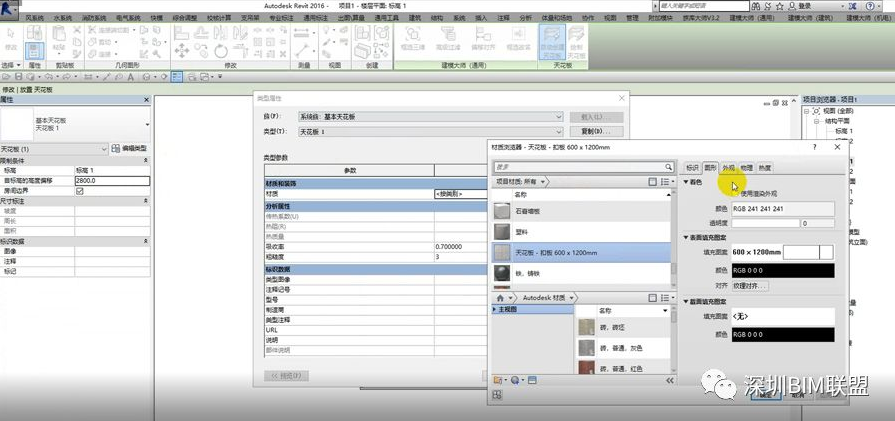This screenshot has height=421, width=895.
Task: Click the home icon in library path bar
Action: click(x=501, y=298)
